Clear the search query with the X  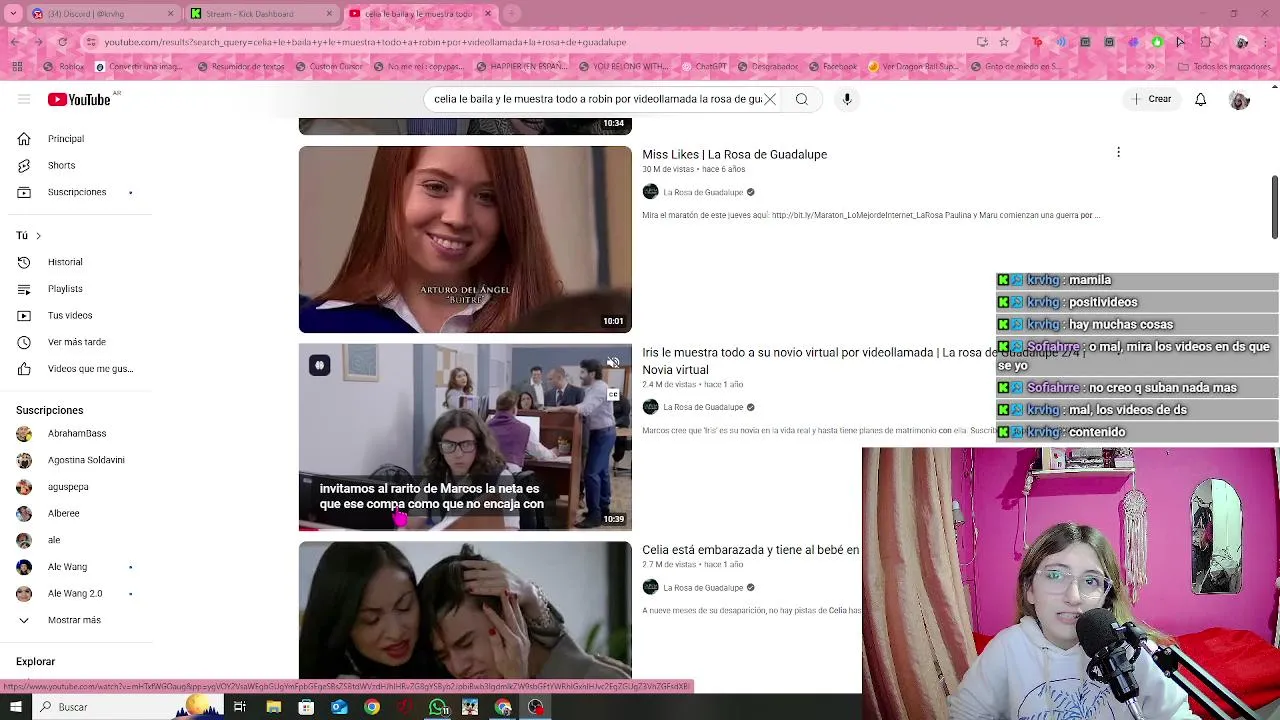[x=770, y=99]
